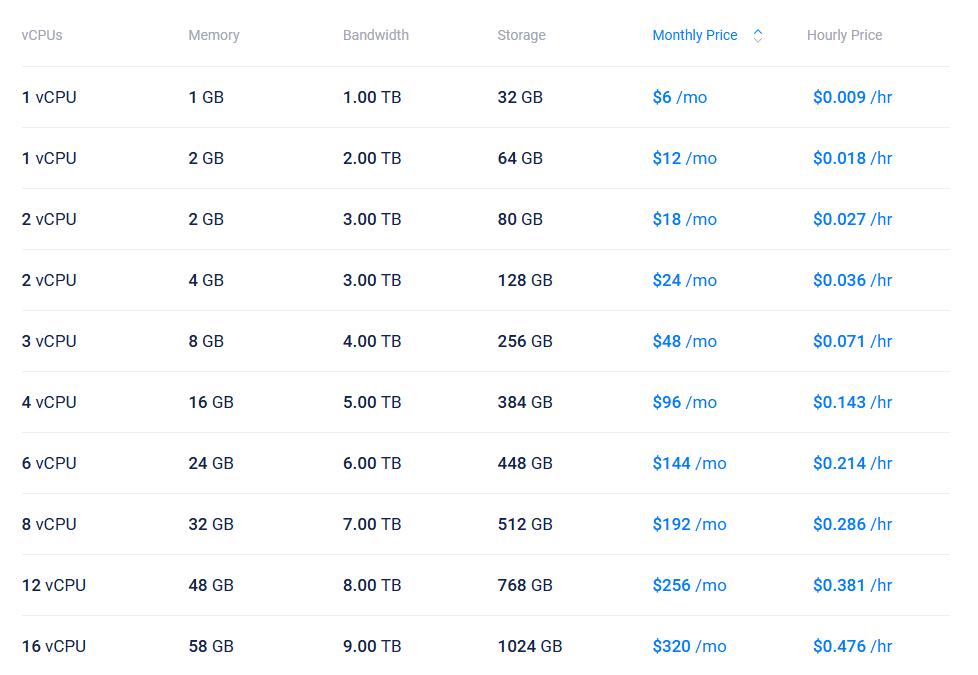
Task: Sort table by Monthly Price header
Action: pos(694,35)
